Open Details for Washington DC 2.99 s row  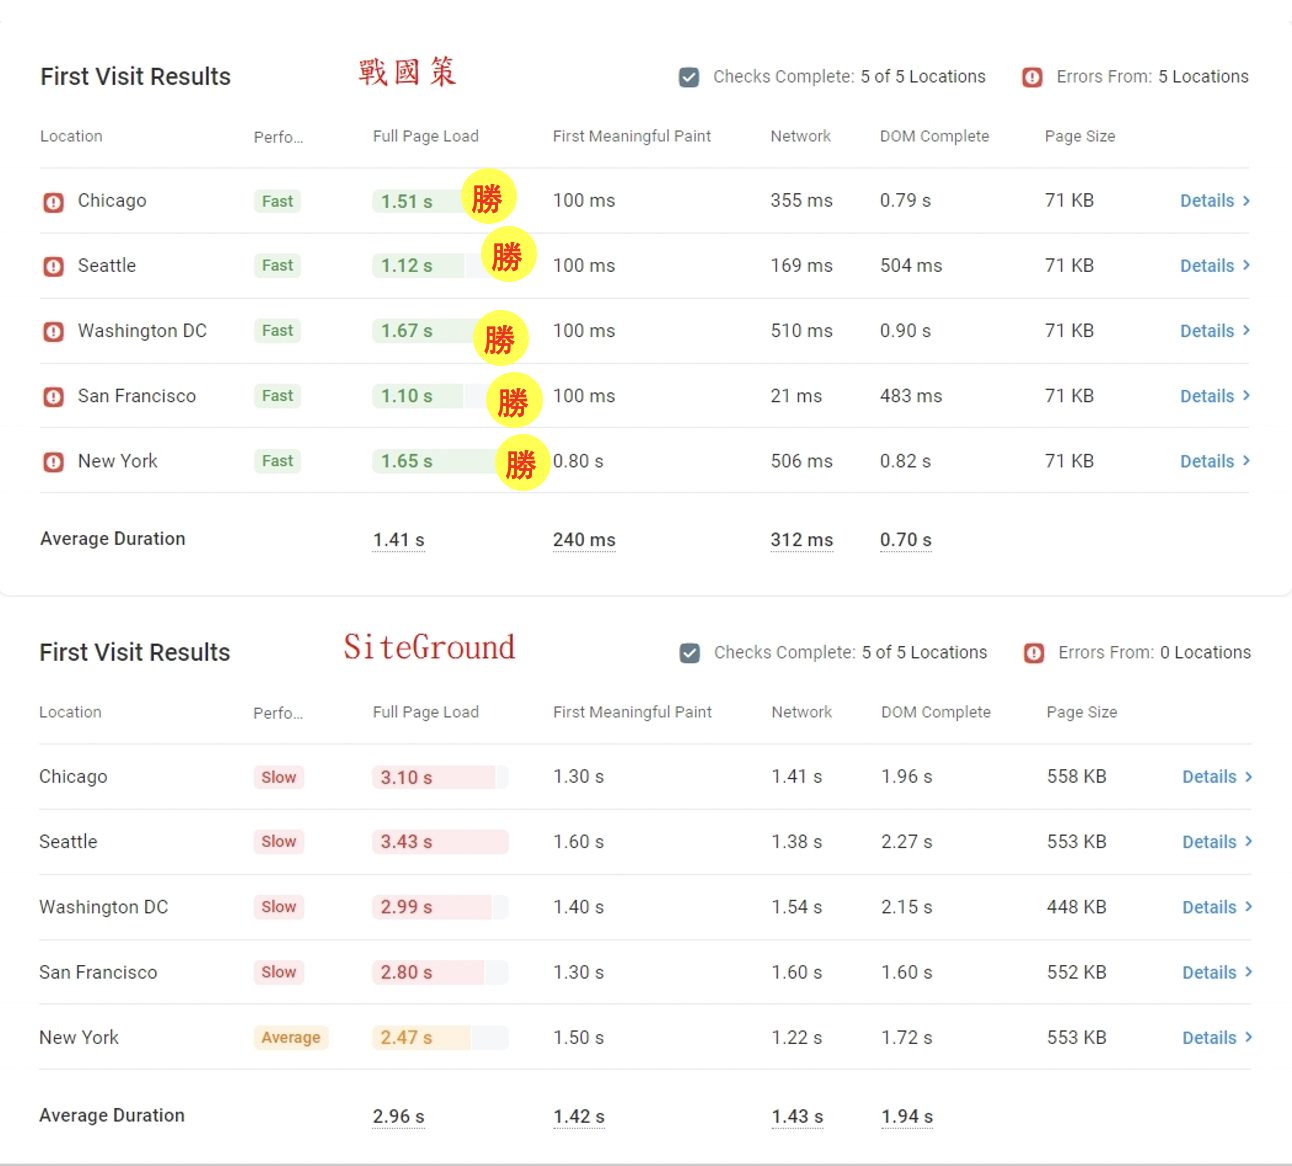pos(1217,907)
